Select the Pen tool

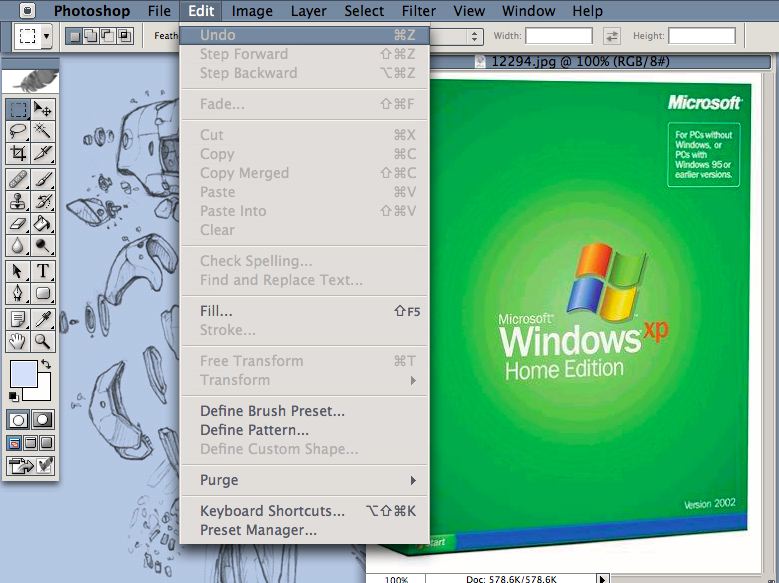[x=18, y=293]
